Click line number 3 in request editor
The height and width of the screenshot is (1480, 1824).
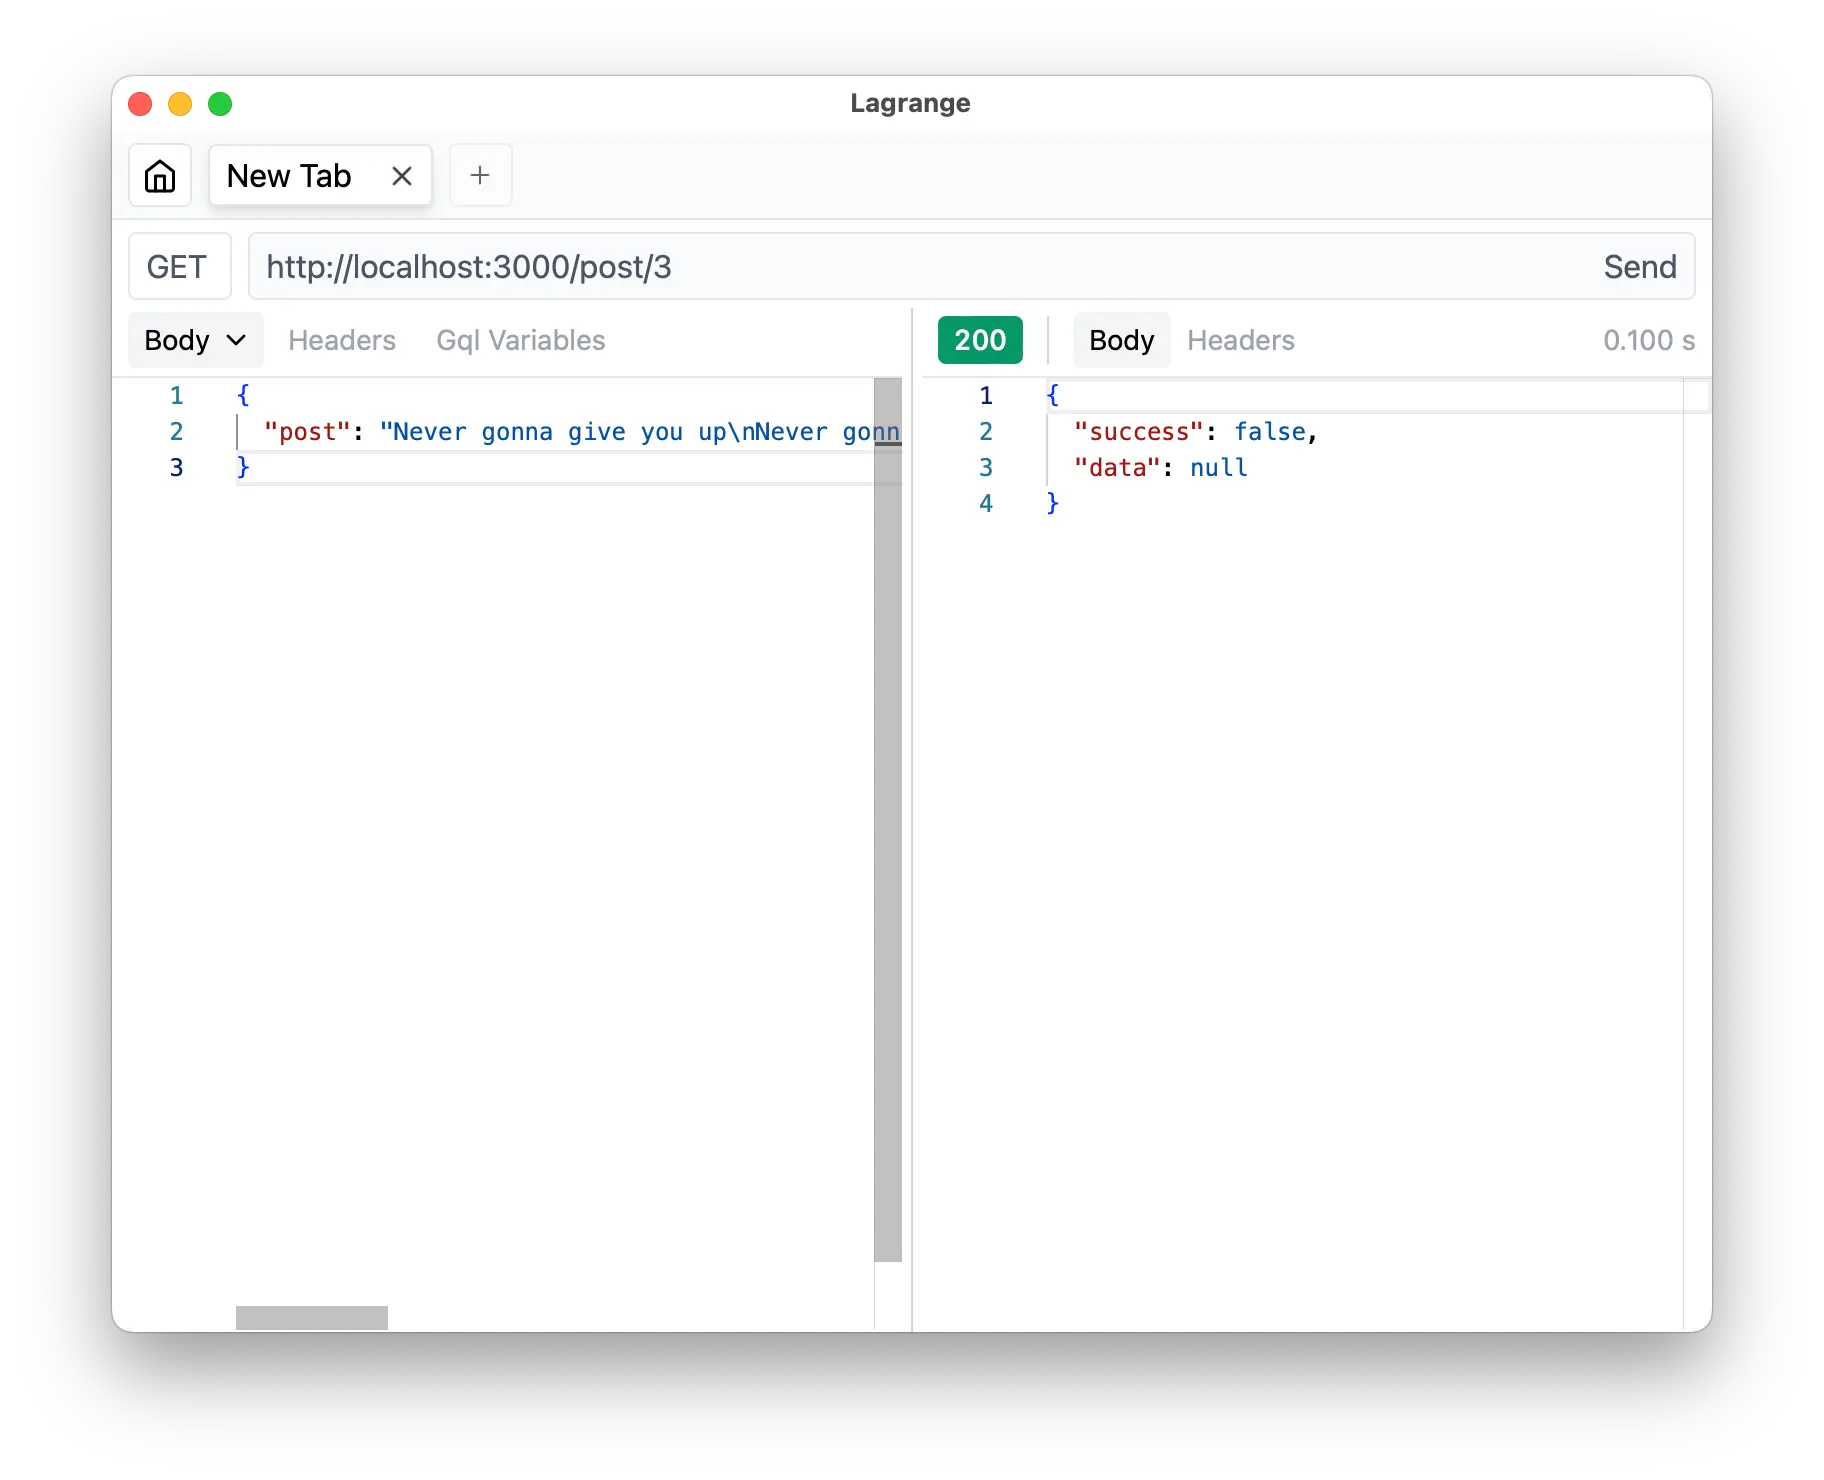point(176,468)
